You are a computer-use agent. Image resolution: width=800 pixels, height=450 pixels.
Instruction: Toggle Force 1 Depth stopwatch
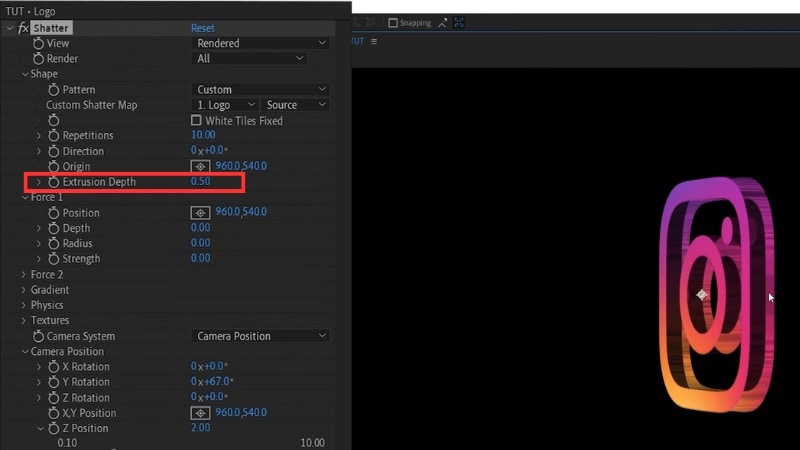[x=54, y=228]
